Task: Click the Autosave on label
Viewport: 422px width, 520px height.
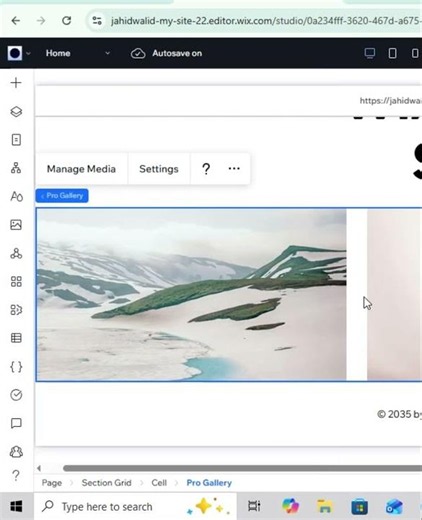Action: click(177, 53)
